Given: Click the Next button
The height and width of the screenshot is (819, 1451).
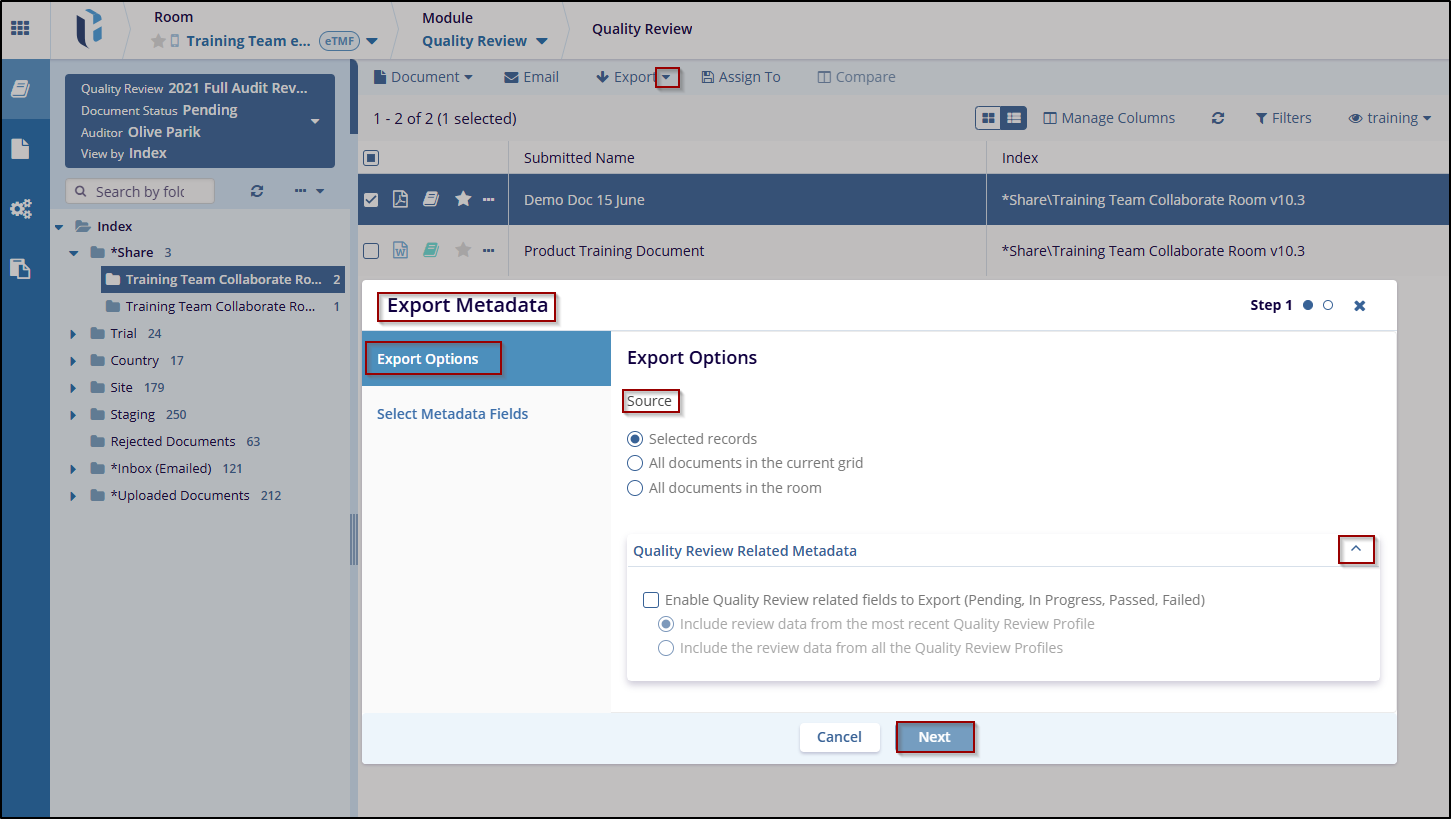Looking at the screenshot, I should pyautogui.click(x=934, y=737).
